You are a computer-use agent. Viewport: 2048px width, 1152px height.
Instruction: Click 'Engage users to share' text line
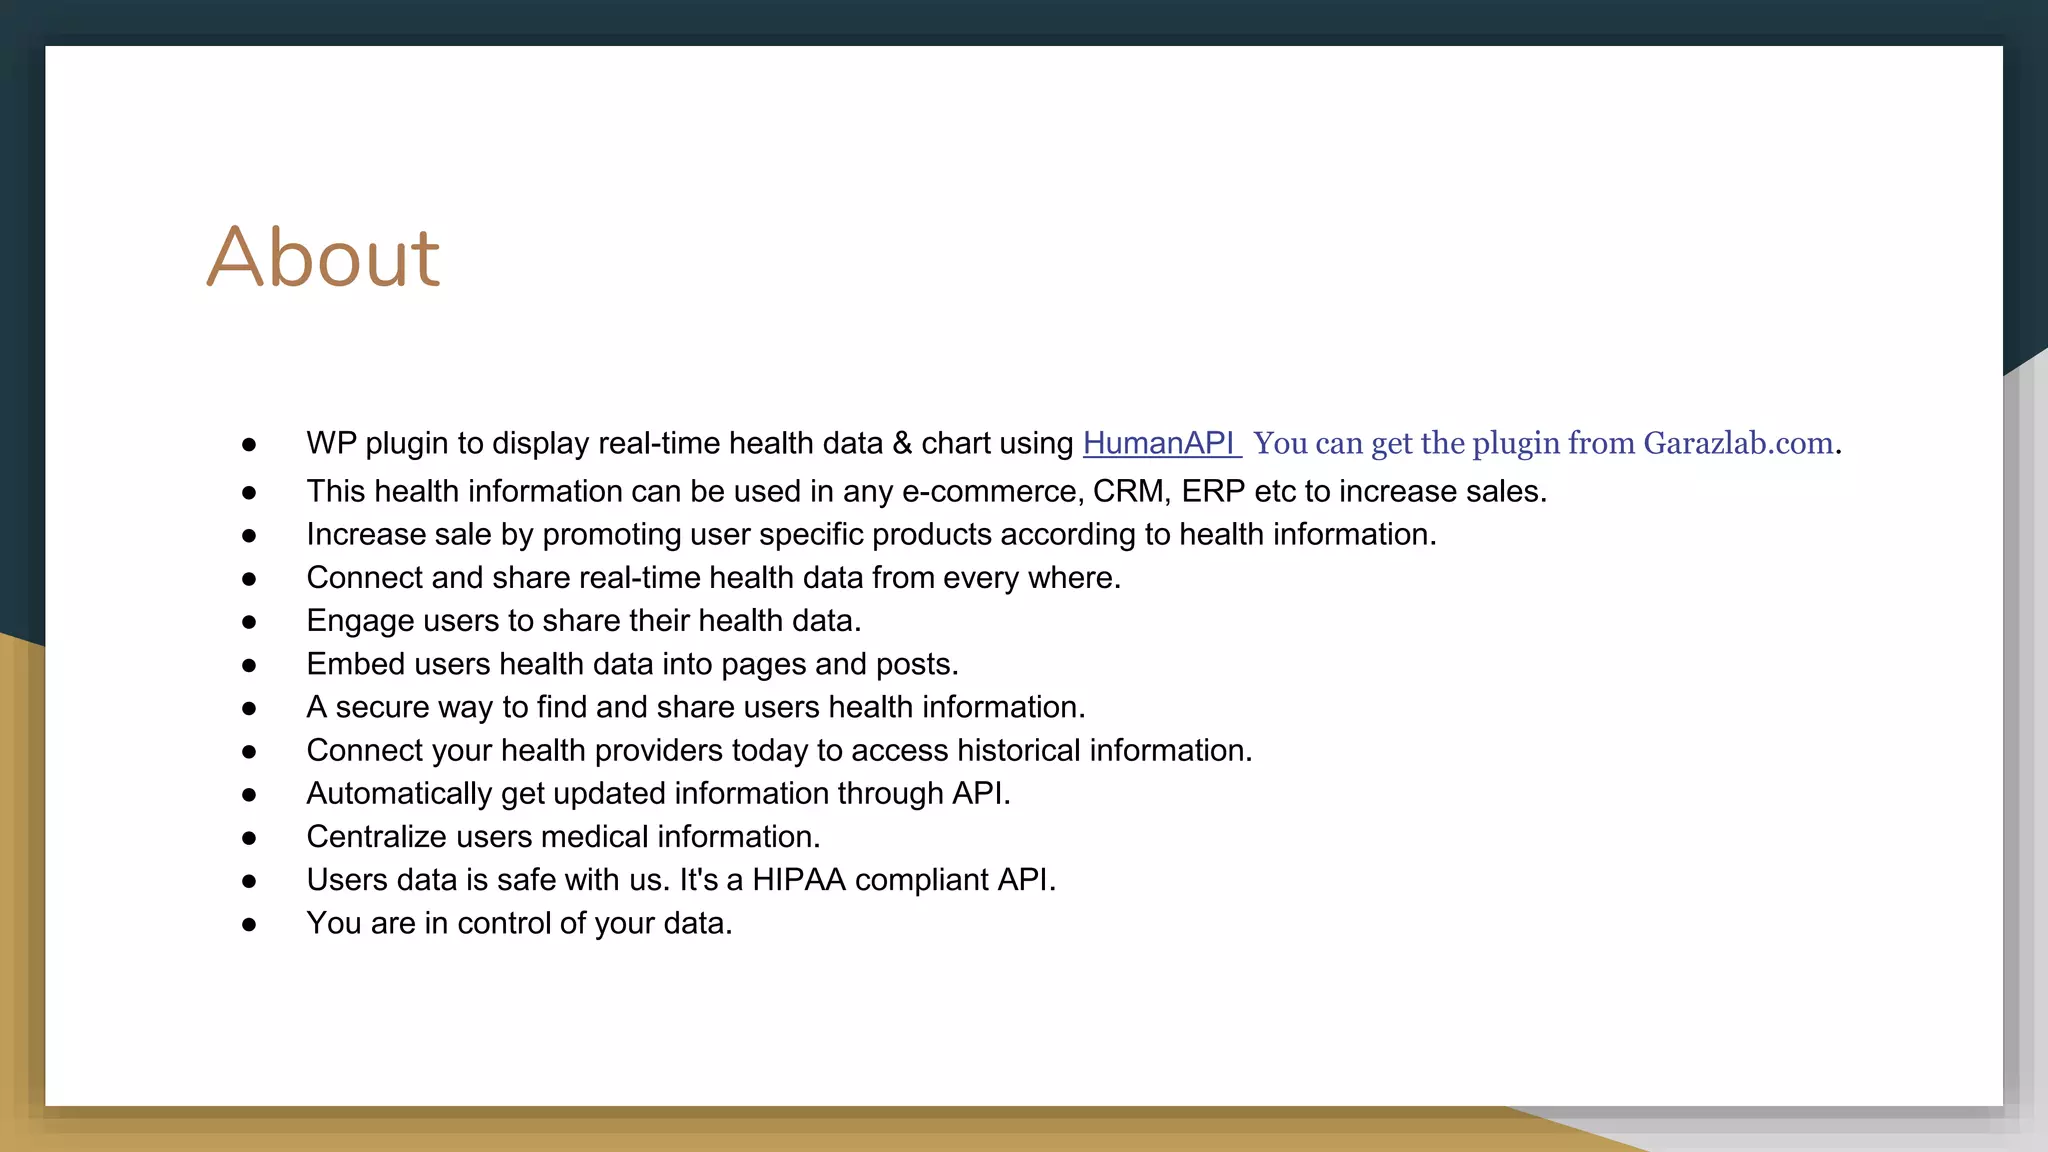(x=583, y=620)
